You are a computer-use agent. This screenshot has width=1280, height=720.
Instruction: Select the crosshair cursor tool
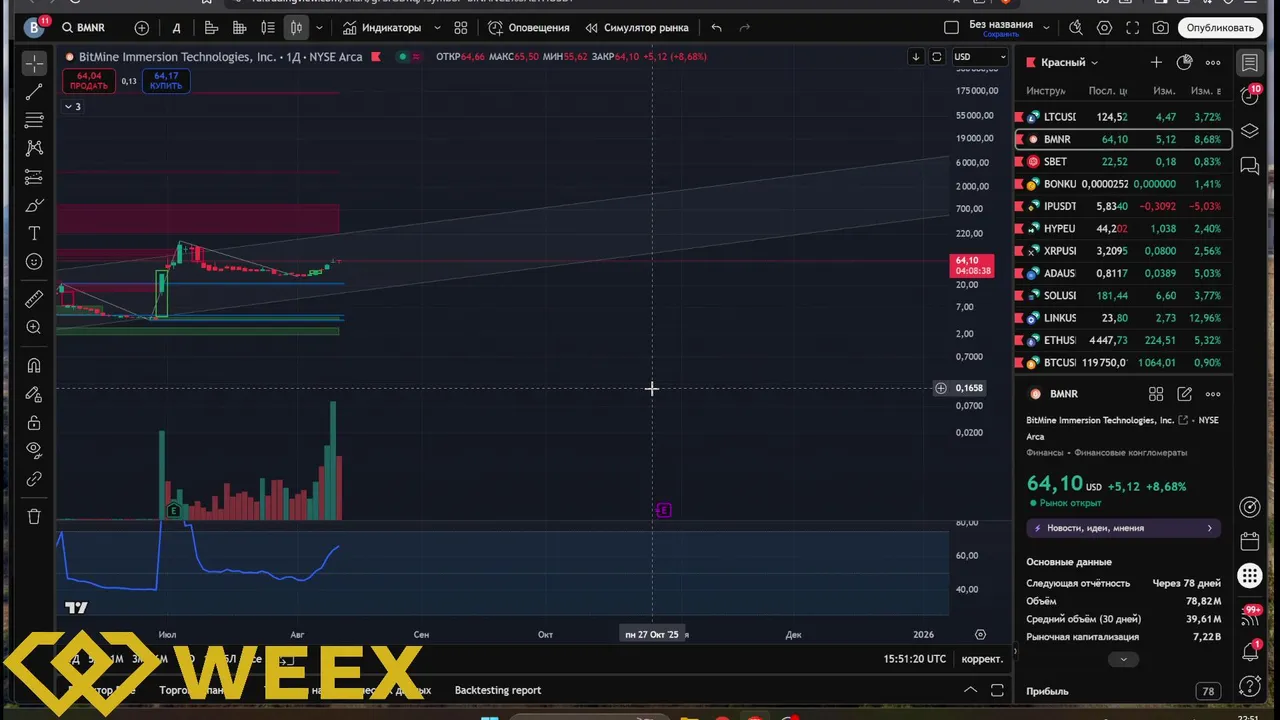tap(34, 64)
